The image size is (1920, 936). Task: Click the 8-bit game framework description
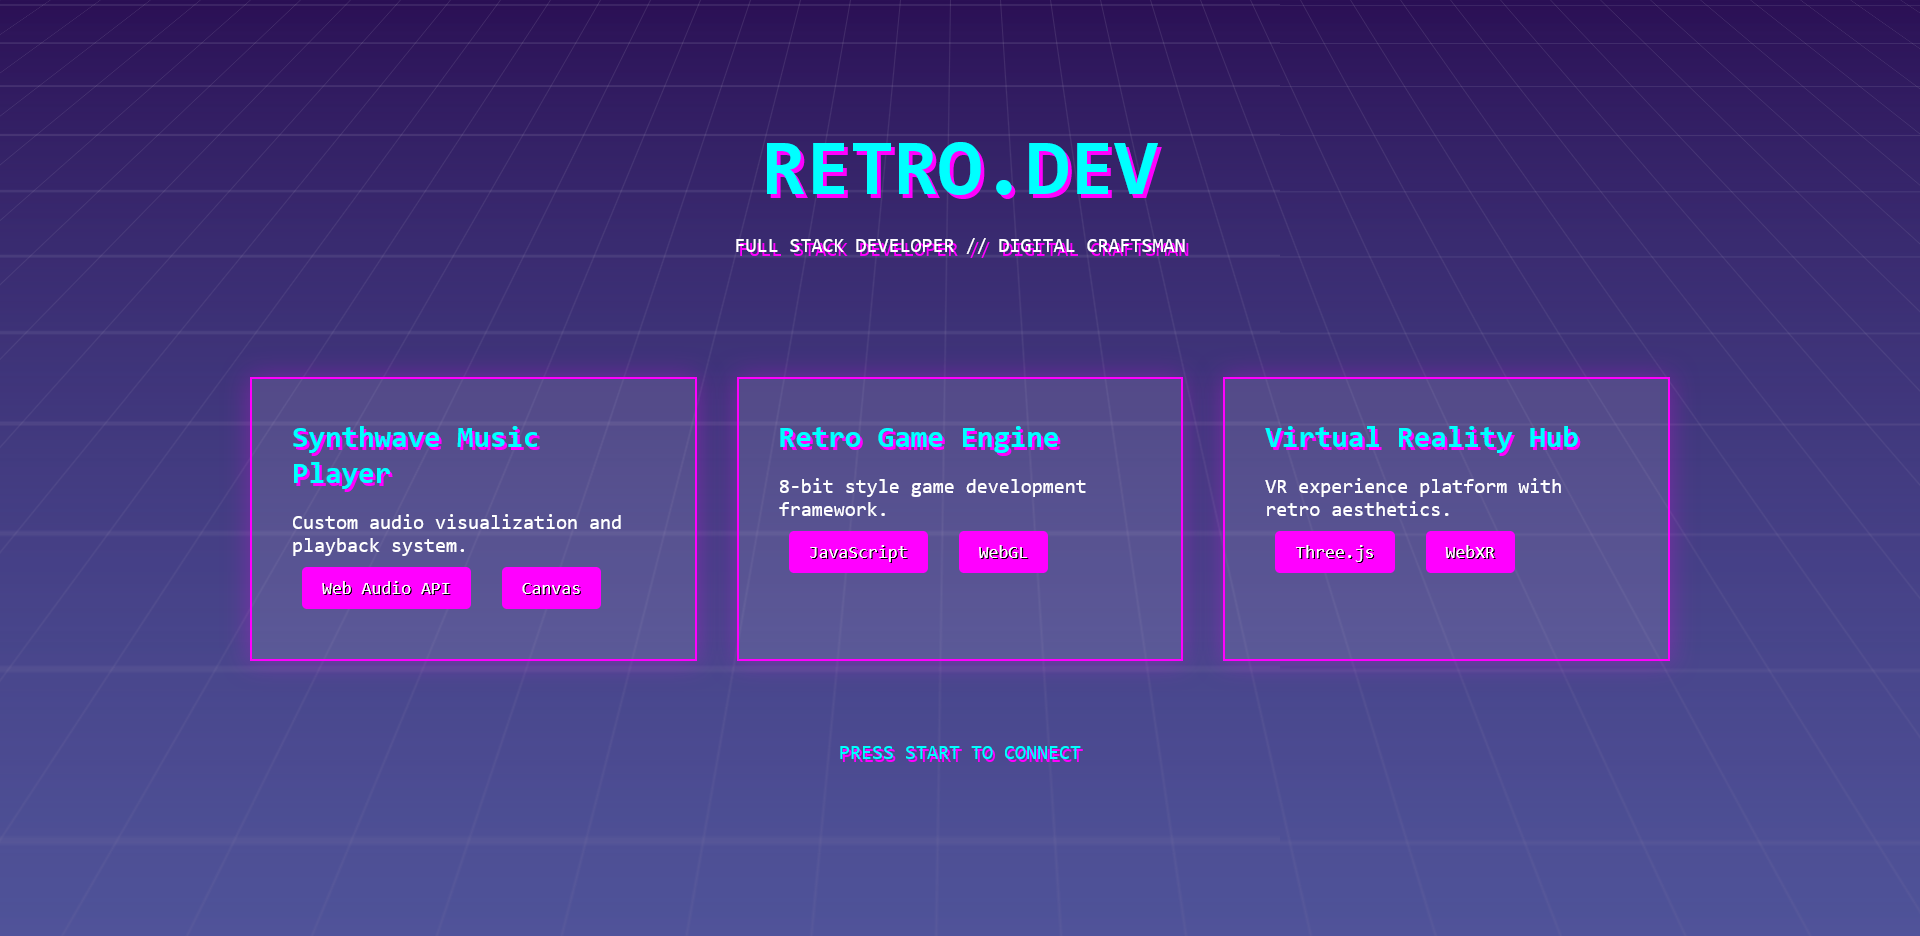click(x=932, y=497)
